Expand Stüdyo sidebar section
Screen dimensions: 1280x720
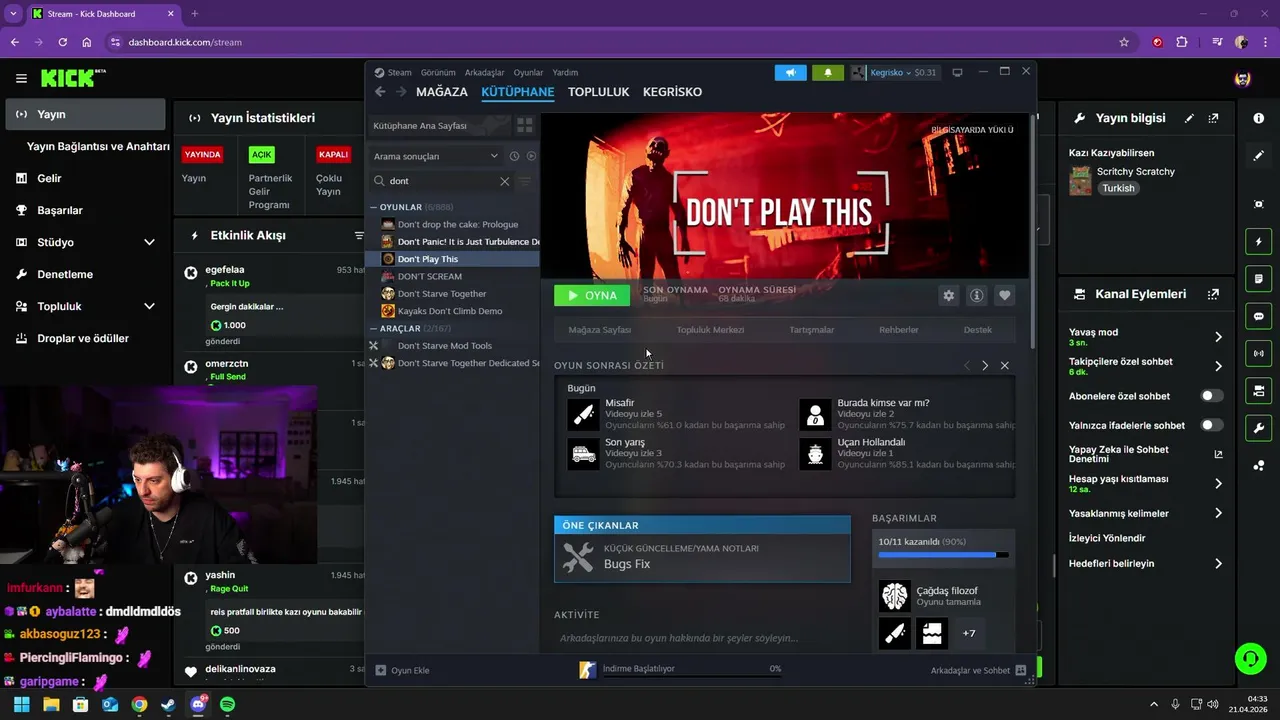[x=149, y=242]
